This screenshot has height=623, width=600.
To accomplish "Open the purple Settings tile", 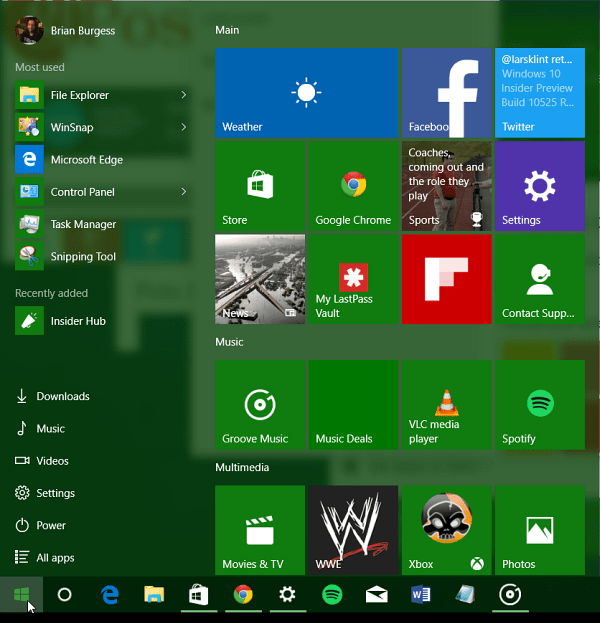I will coord(540,186).
